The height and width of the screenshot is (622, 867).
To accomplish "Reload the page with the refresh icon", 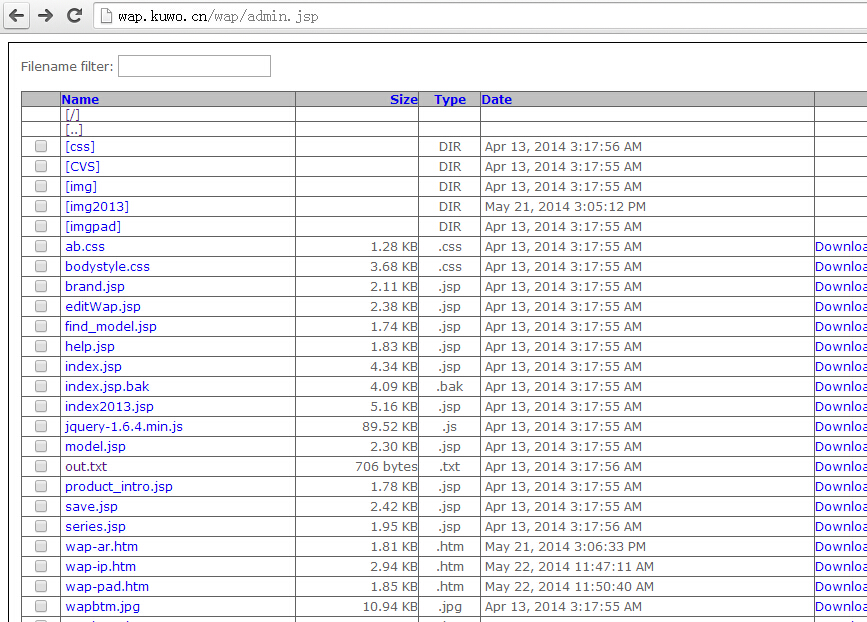I will coord(75,15).
